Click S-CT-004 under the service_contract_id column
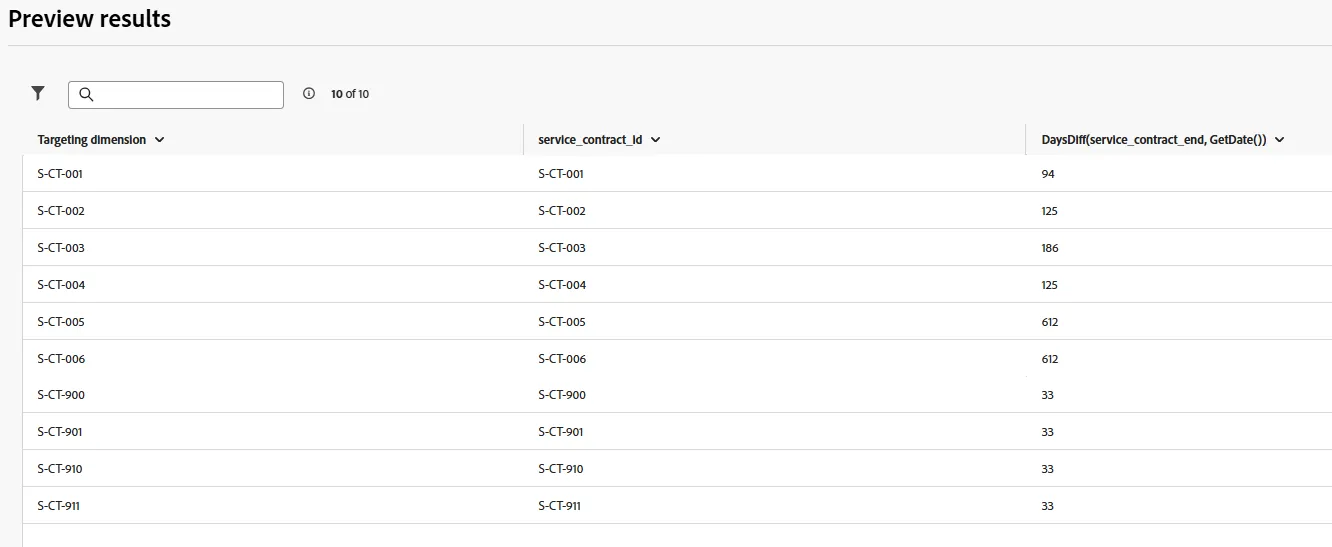The image size is (1332, 547). coord(562,285)
